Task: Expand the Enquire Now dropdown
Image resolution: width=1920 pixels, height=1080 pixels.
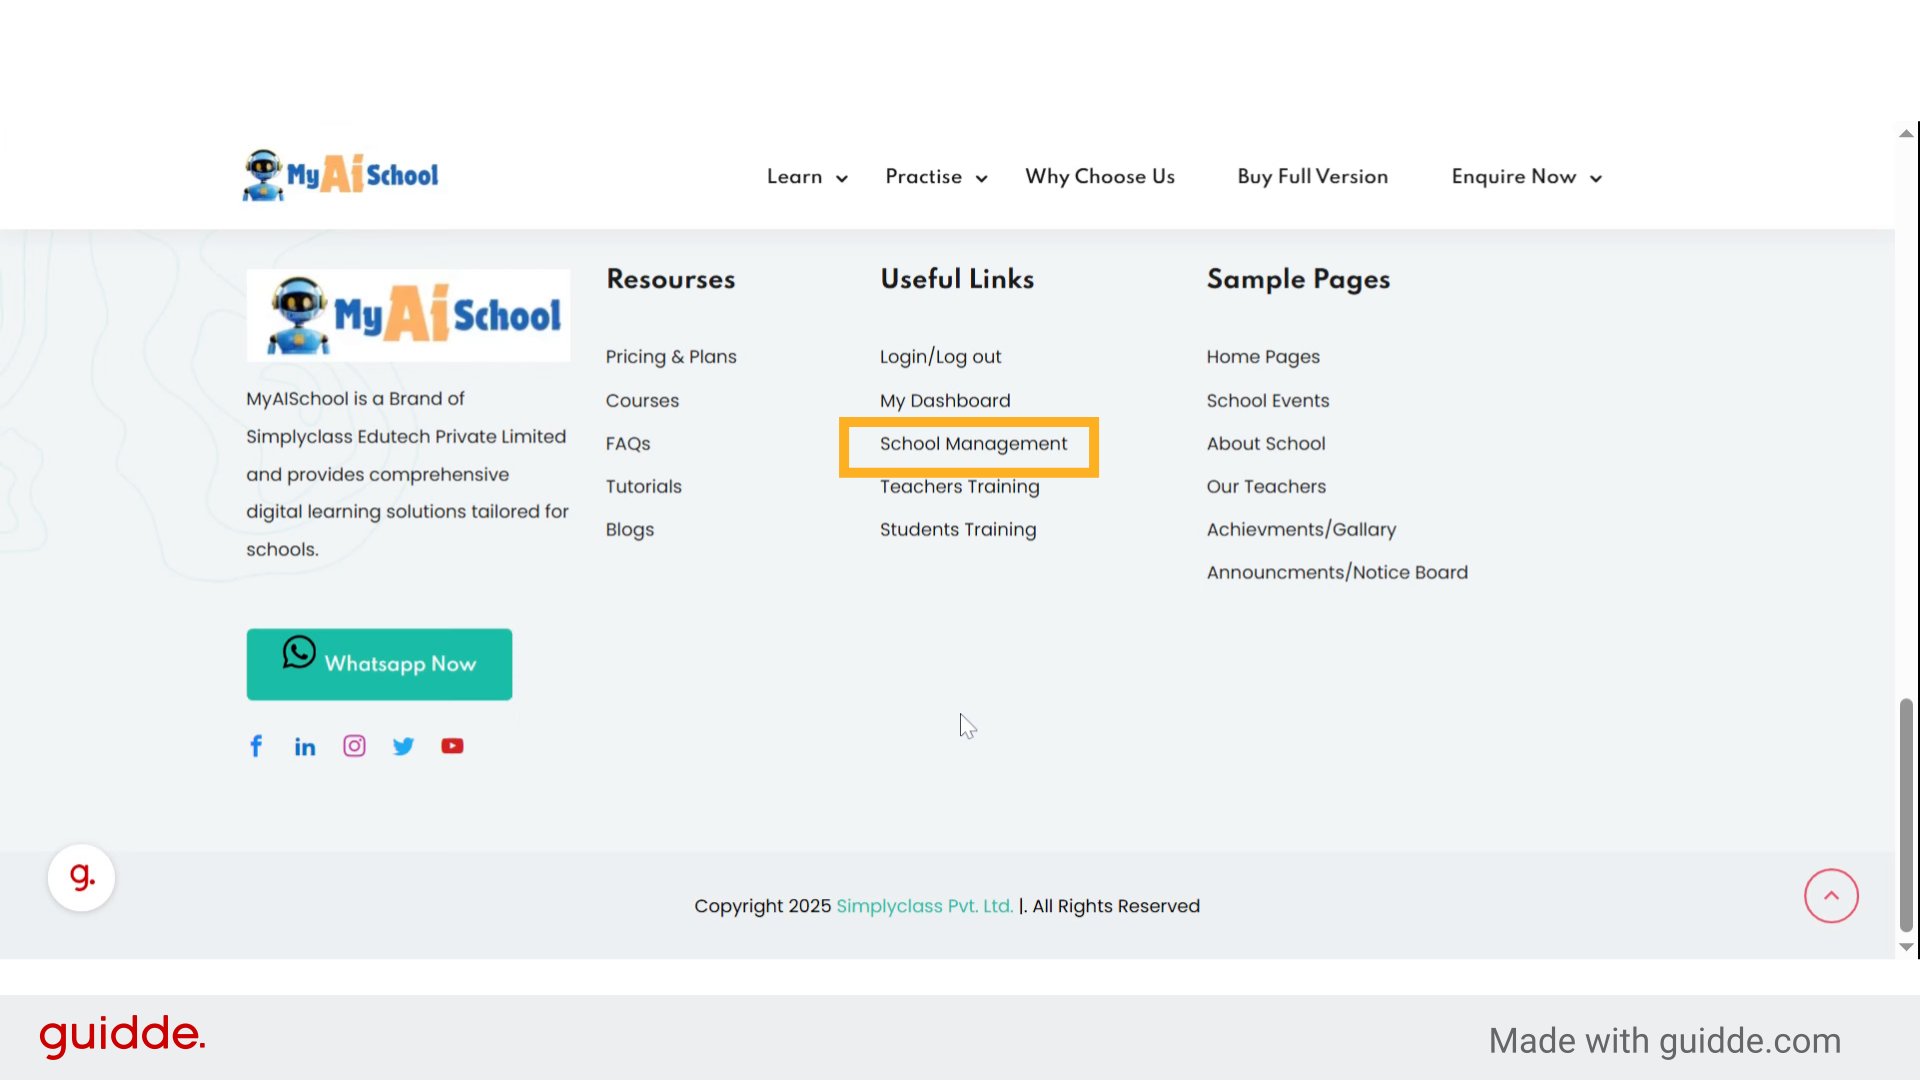Action: (x=1526, y=177)
